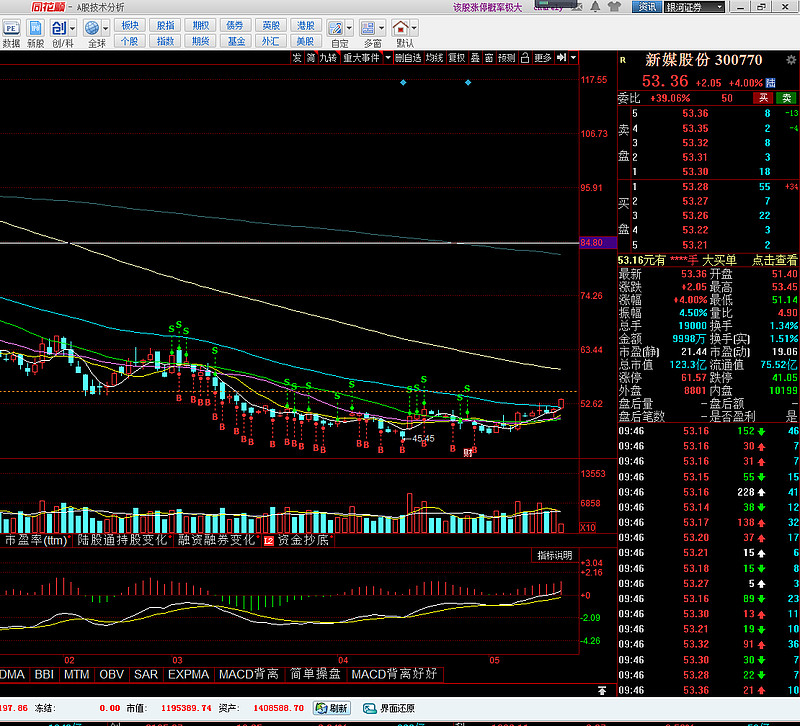The height and width of the screenshot is (726, 800).
Task: Toggle 预测 forecast display
Action: click(507, 58)
